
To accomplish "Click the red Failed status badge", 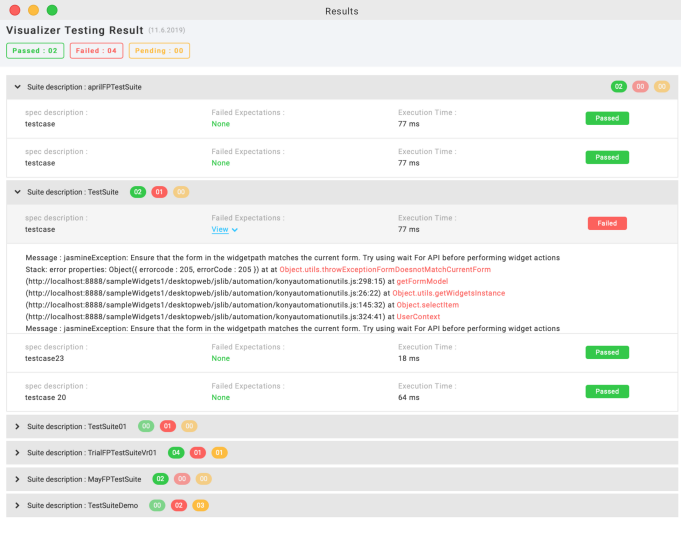I will [x=606, y=223].
